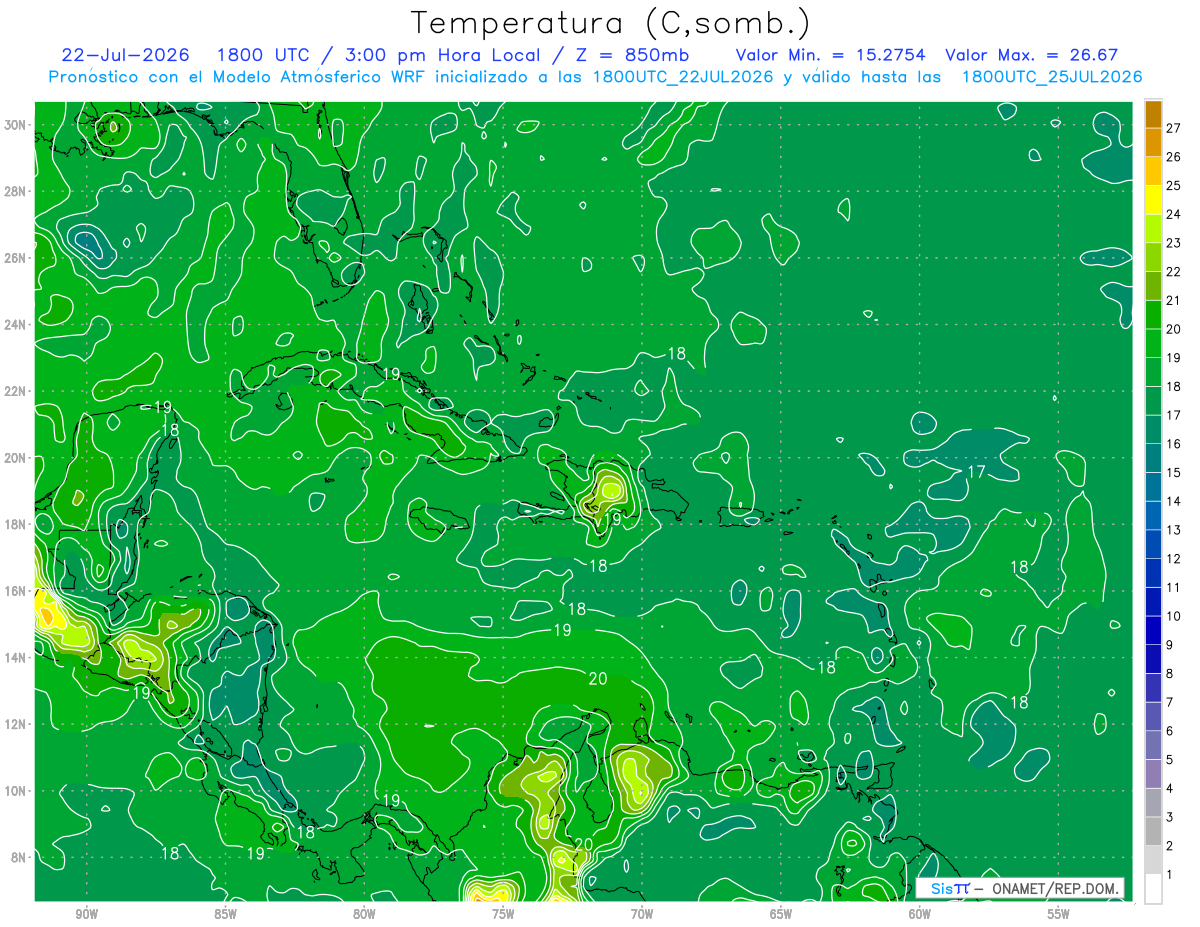Click the 30N latitude axis label

click(16, 125)
